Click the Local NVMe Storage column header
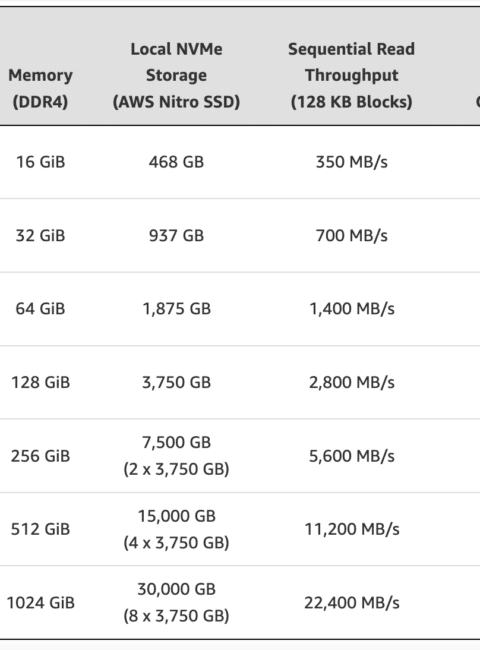The image size is (480, 650). click(176, 75)
